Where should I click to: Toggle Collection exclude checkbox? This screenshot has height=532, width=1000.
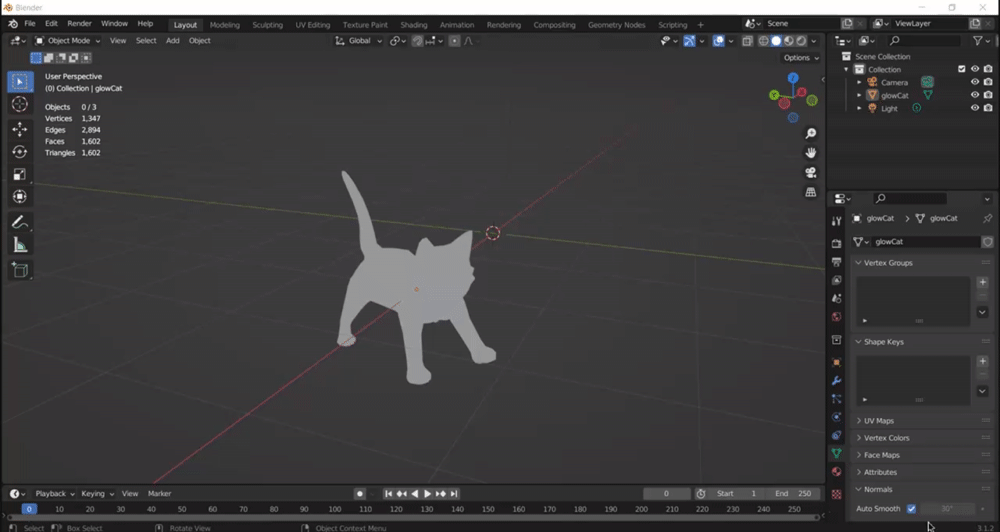pyautogui.click(x=962, y=69)
